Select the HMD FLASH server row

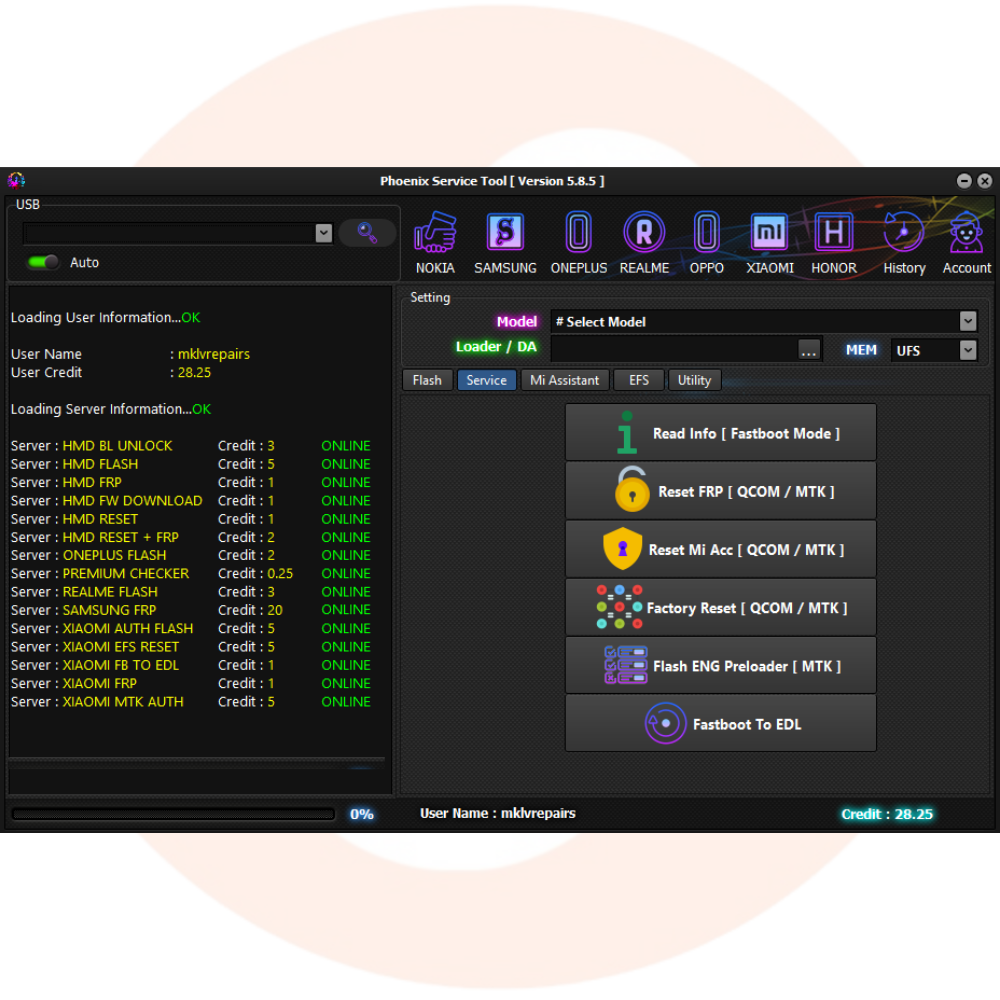pos(191,464)
